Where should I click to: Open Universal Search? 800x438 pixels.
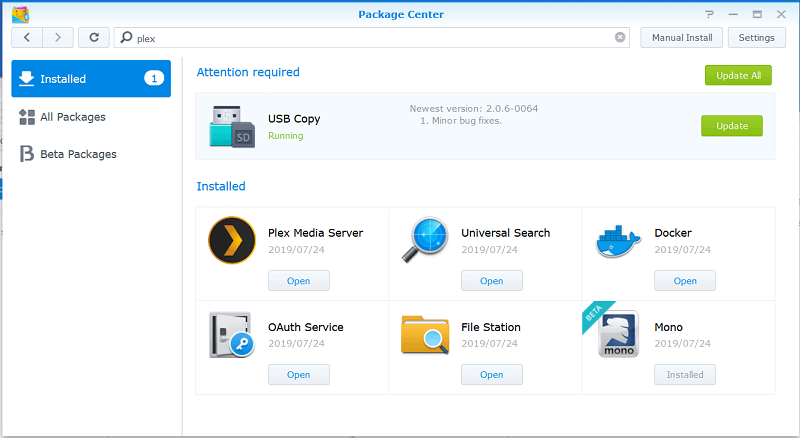click(x=491, y=281)
